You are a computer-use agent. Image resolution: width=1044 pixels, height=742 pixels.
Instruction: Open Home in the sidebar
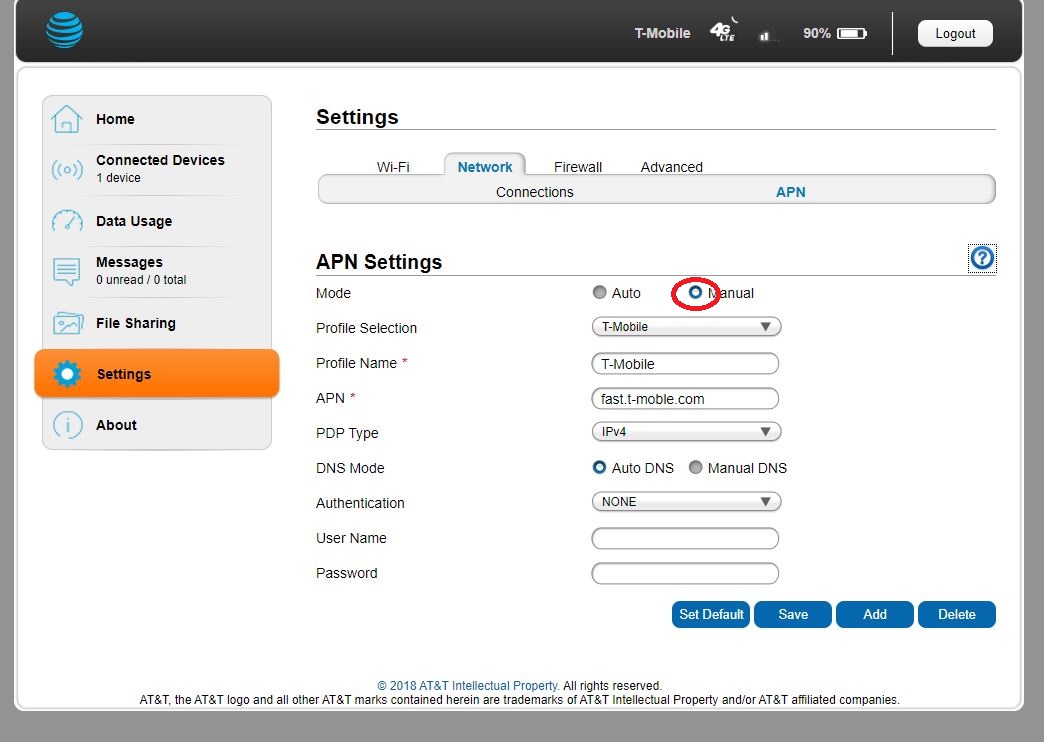157,119
